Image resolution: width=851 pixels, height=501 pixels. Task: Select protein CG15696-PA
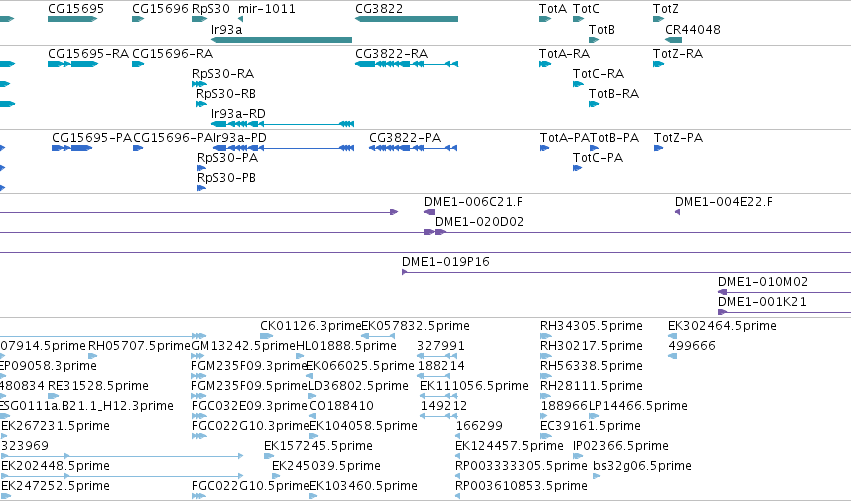(x=173, y=138)
